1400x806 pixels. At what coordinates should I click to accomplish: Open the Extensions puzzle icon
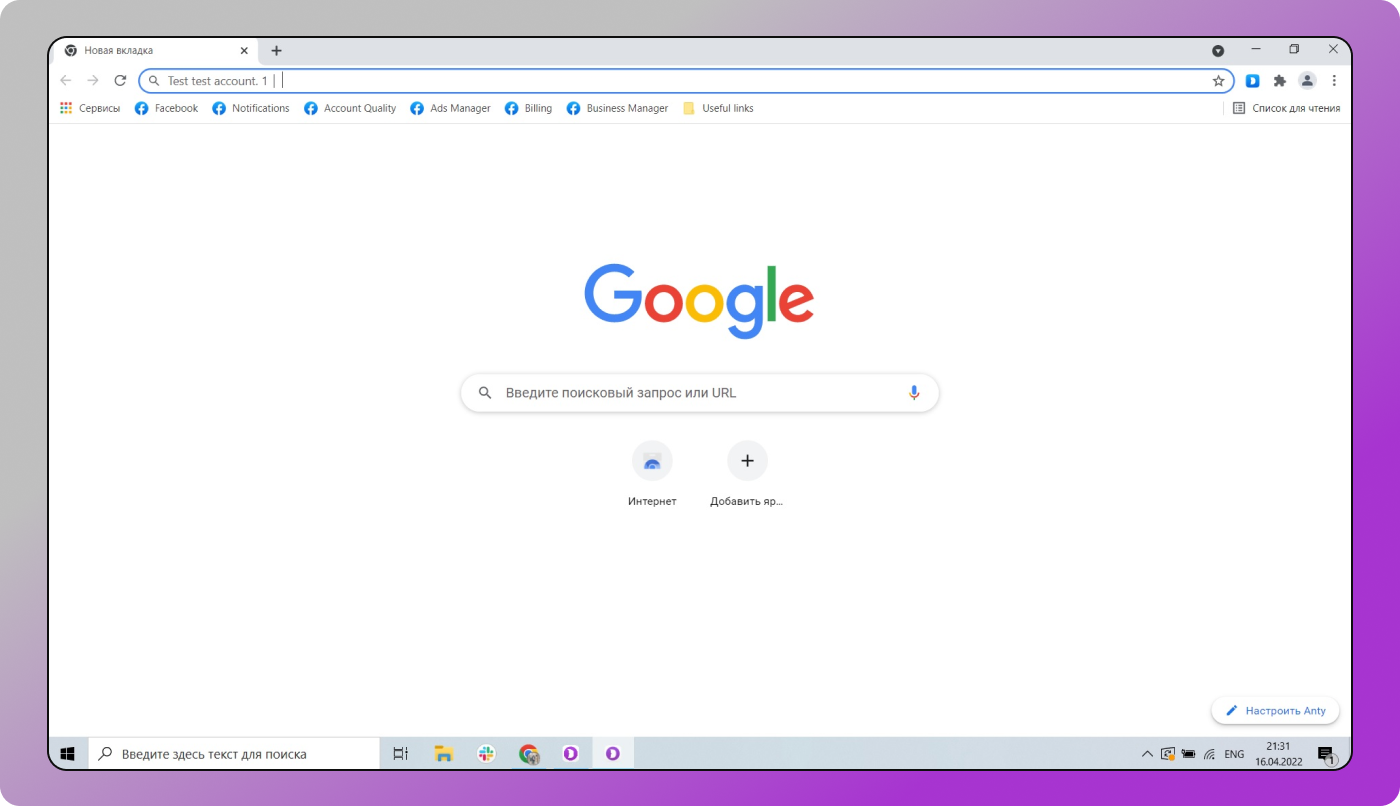[x=1279, y=81]
